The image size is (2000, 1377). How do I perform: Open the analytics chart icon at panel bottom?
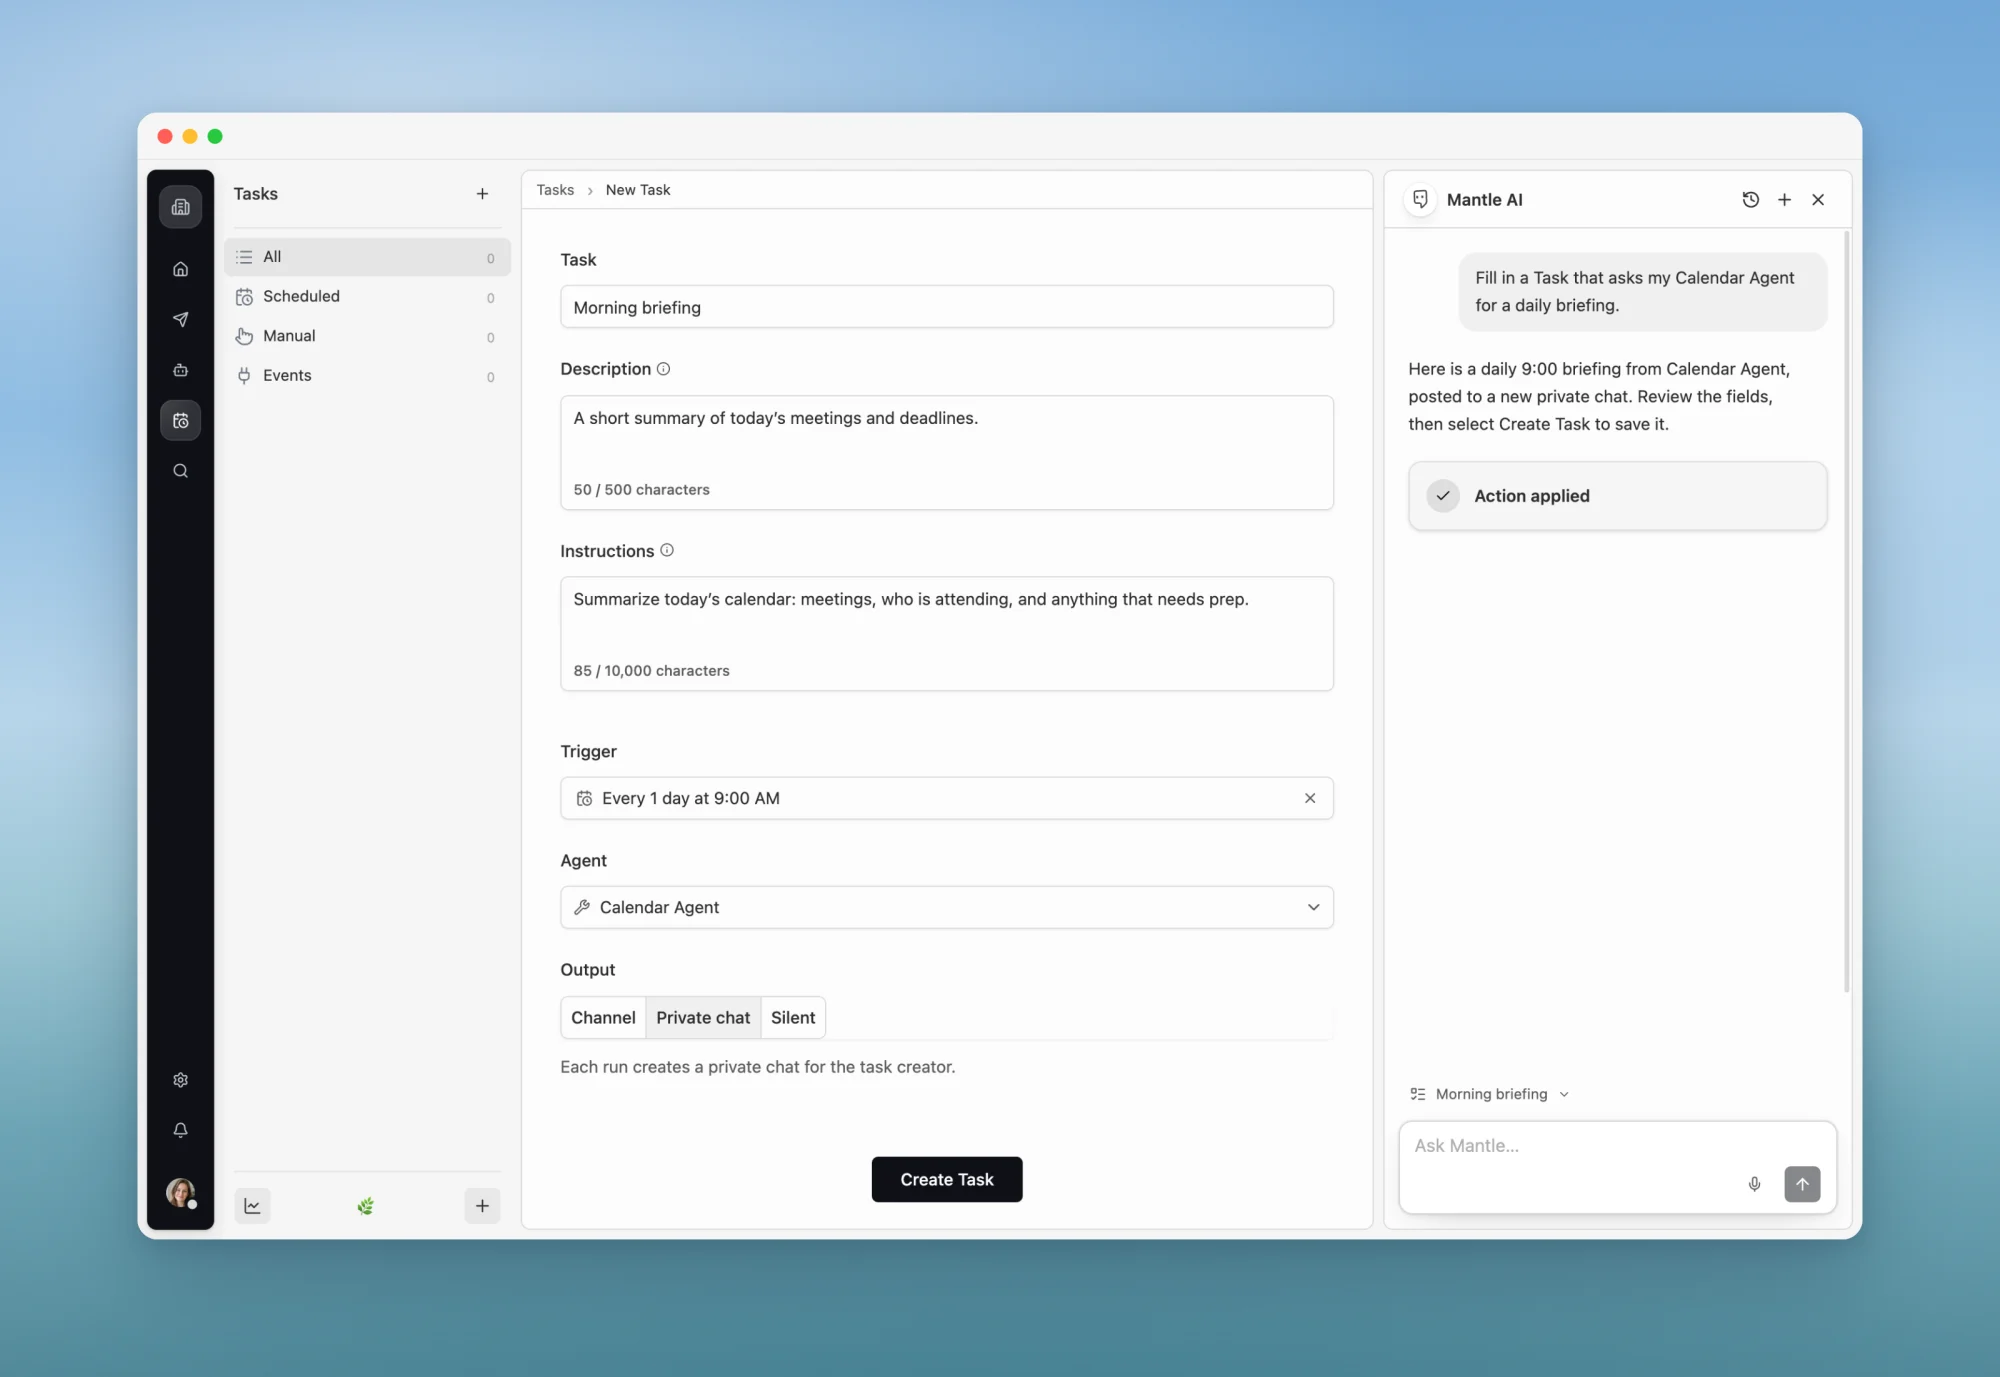(252, 1206)
